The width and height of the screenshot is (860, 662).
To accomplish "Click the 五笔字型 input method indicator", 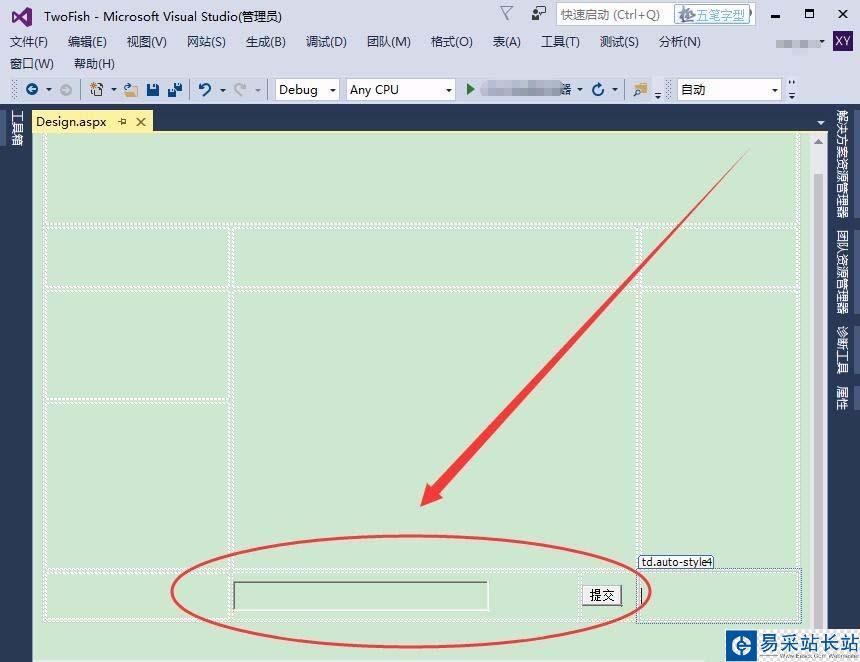I will pos(714,15).
